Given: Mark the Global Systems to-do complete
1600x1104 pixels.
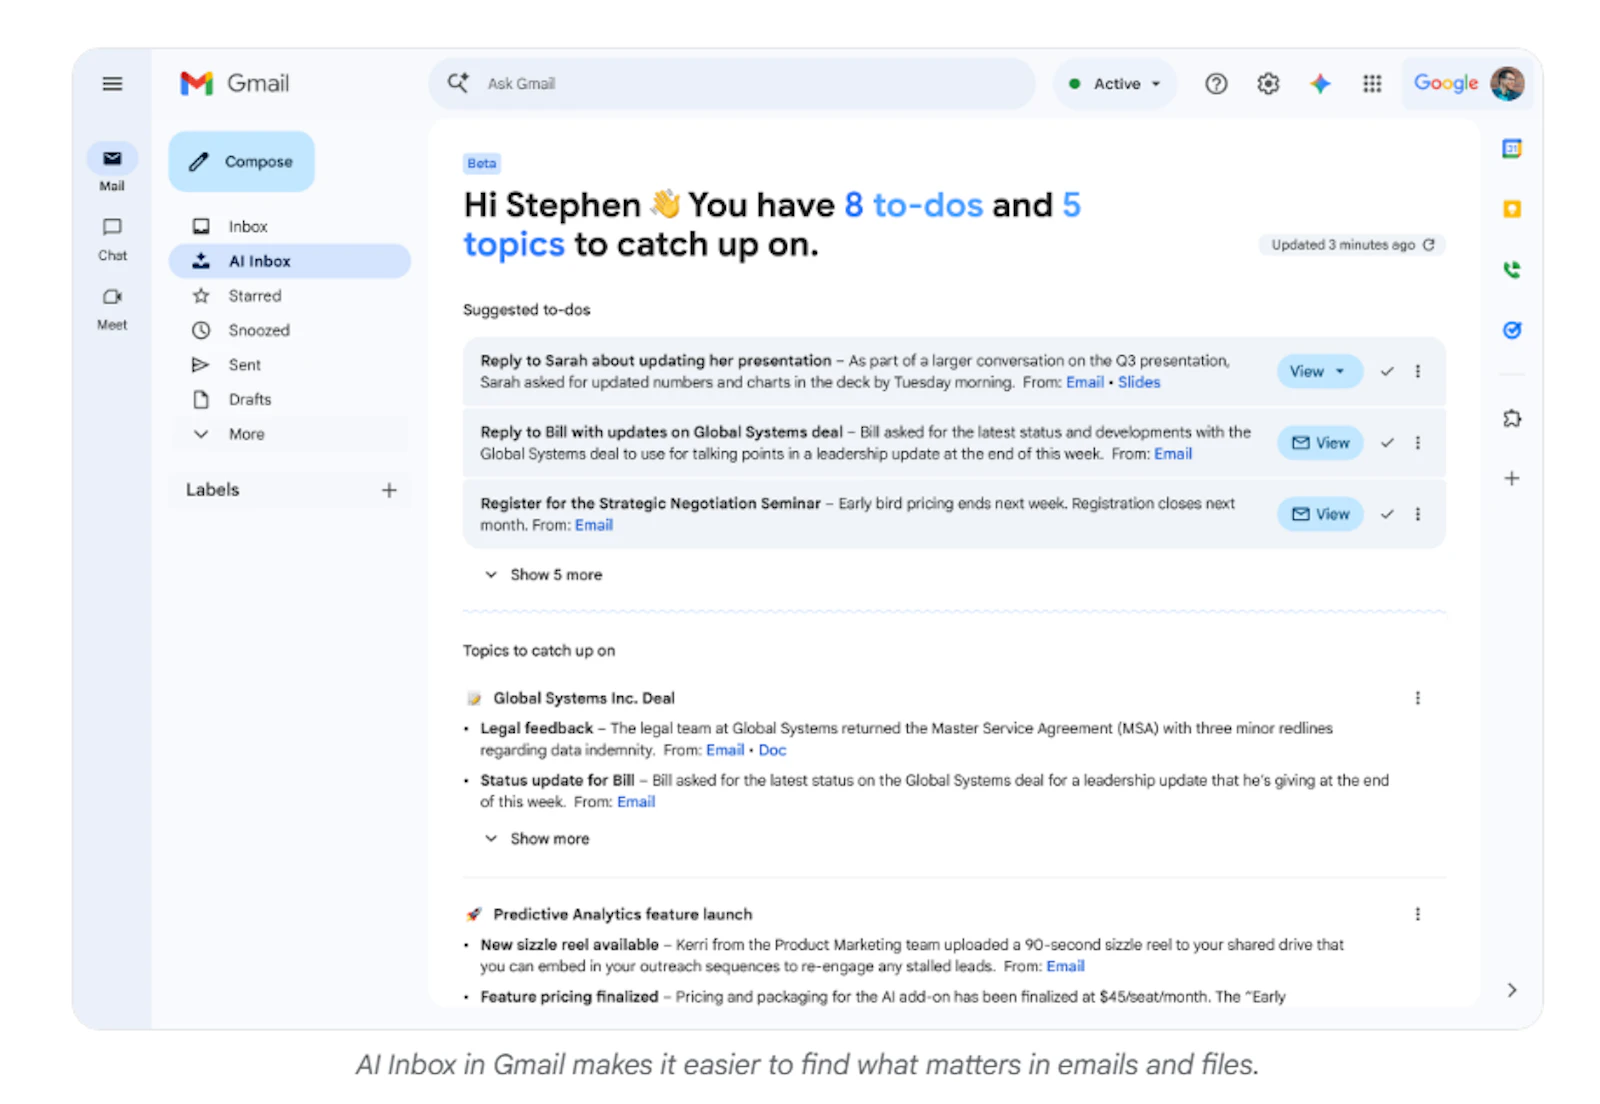Looking at the screenshot, I should [1387, 442].
